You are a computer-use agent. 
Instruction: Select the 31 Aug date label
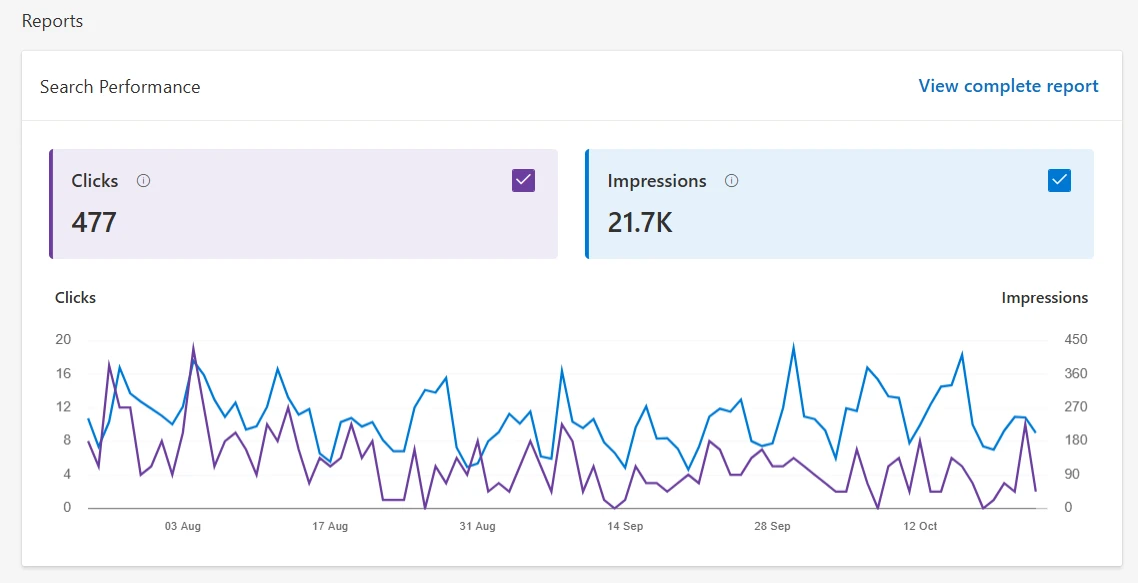click(477, 526)
